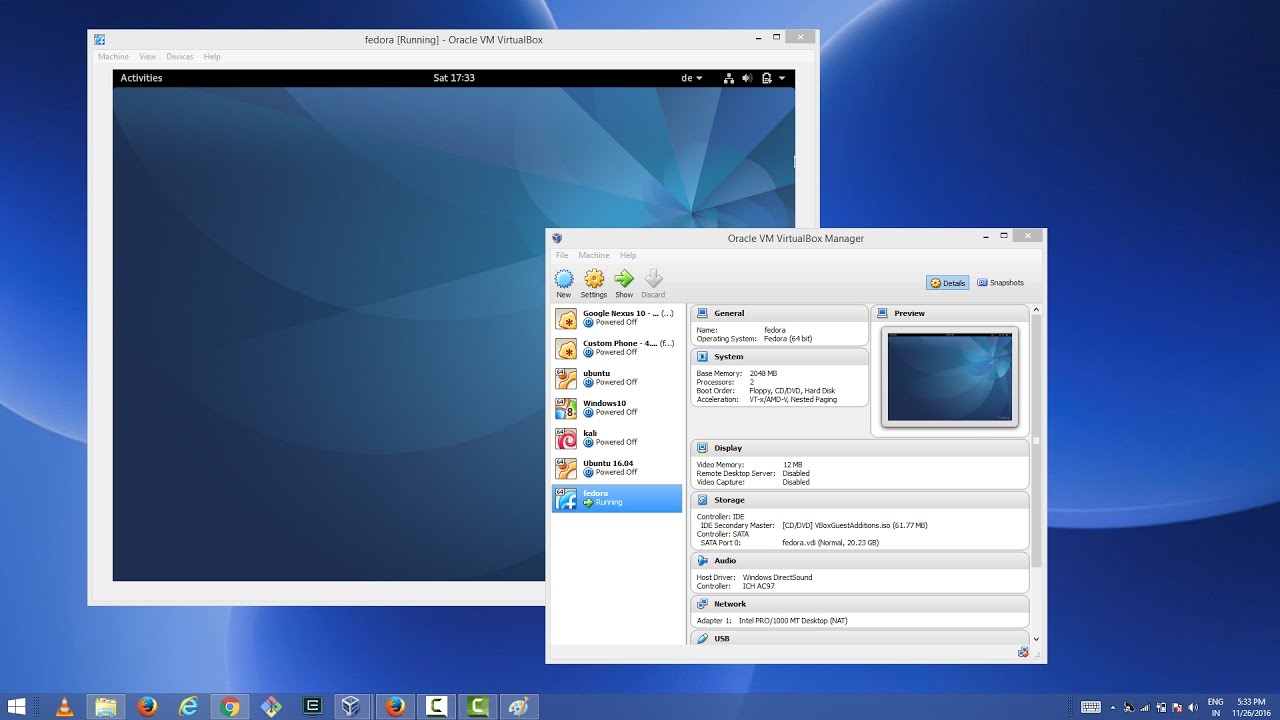This screenshot has width=1280, height=720.
Task: Click the Sat 17:33 clock in Fedora
Action: (x=454, y=78)
